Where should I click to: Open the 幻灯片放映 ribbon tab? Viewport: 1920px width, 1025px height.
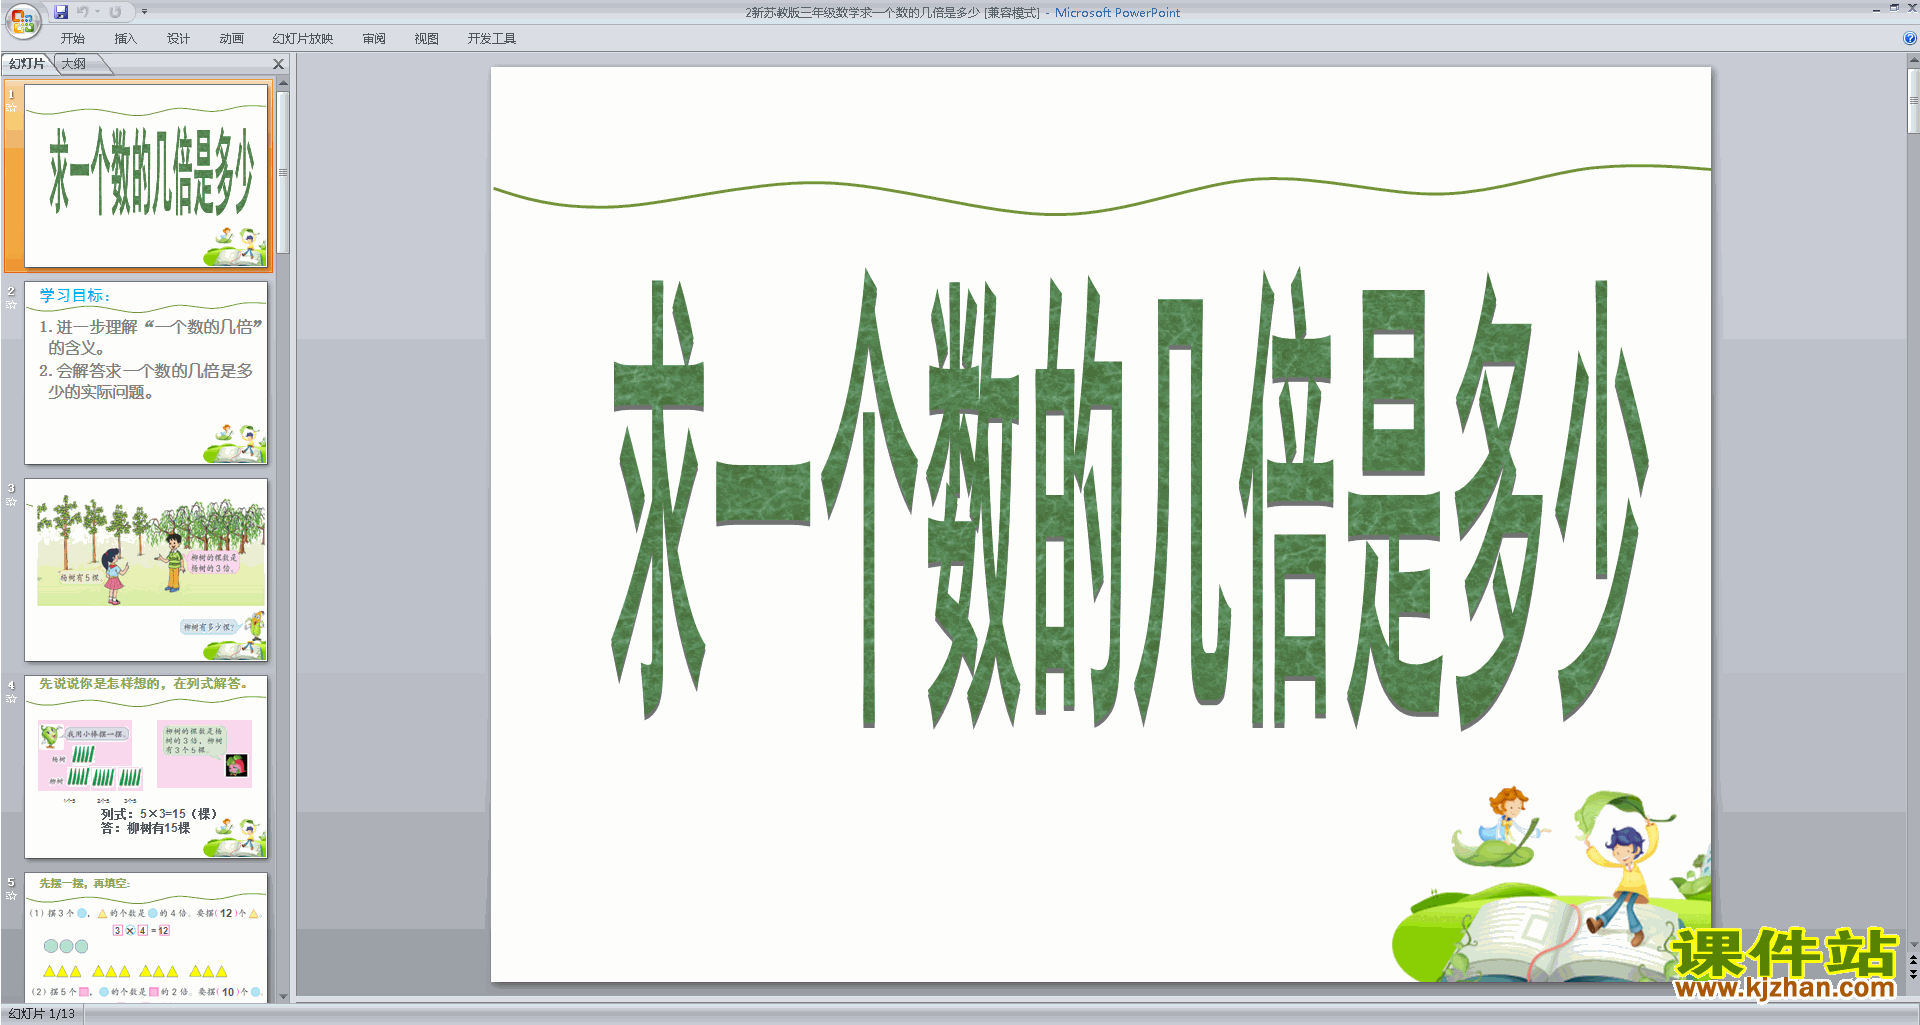click(303, 39)
